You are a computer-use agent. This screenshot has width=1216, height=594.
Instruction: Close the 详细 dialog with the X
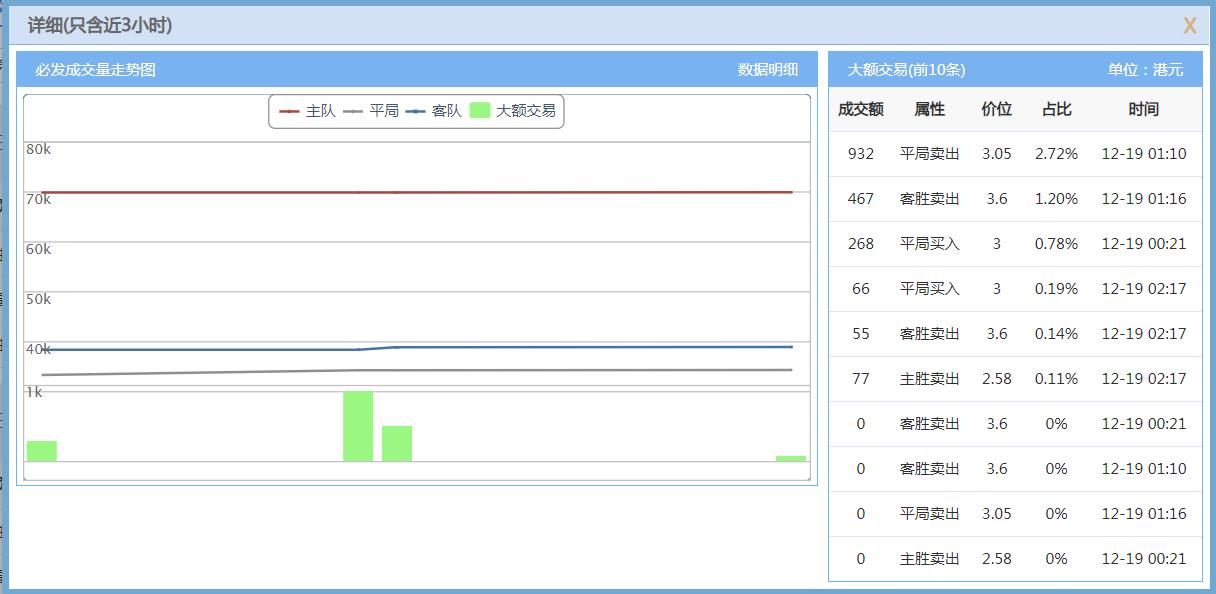coord(1189,25)
